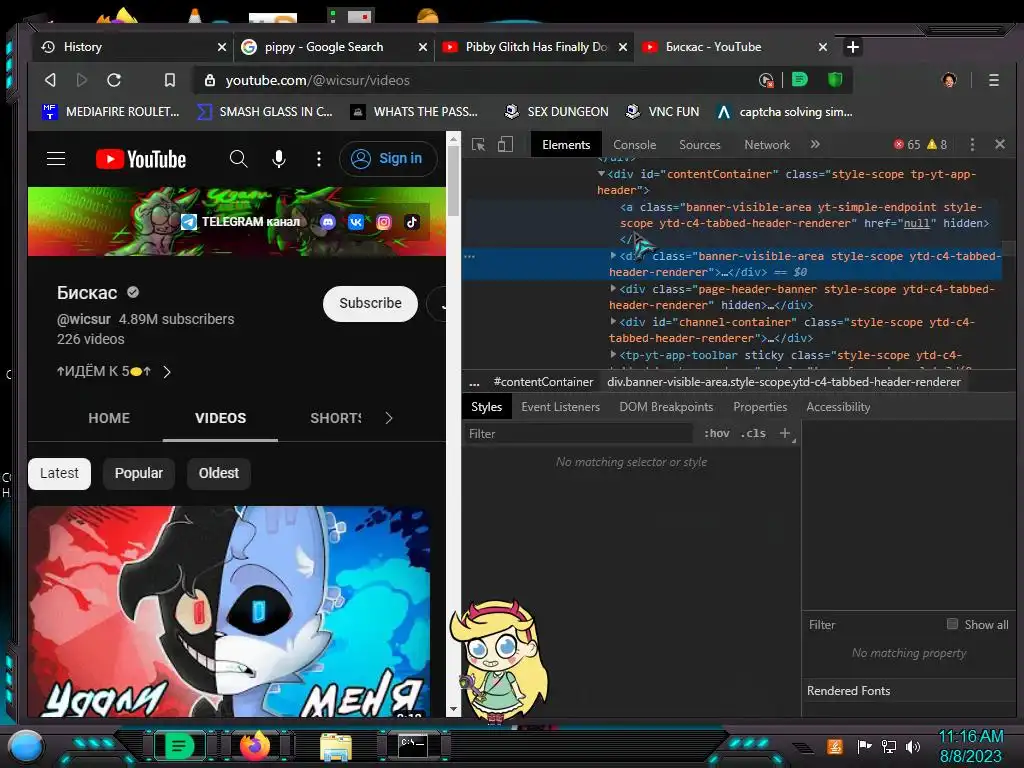This screenshot has width=1024, height=768.
Task: Add new style rule with the plus icon
Action: coord(785,433)
